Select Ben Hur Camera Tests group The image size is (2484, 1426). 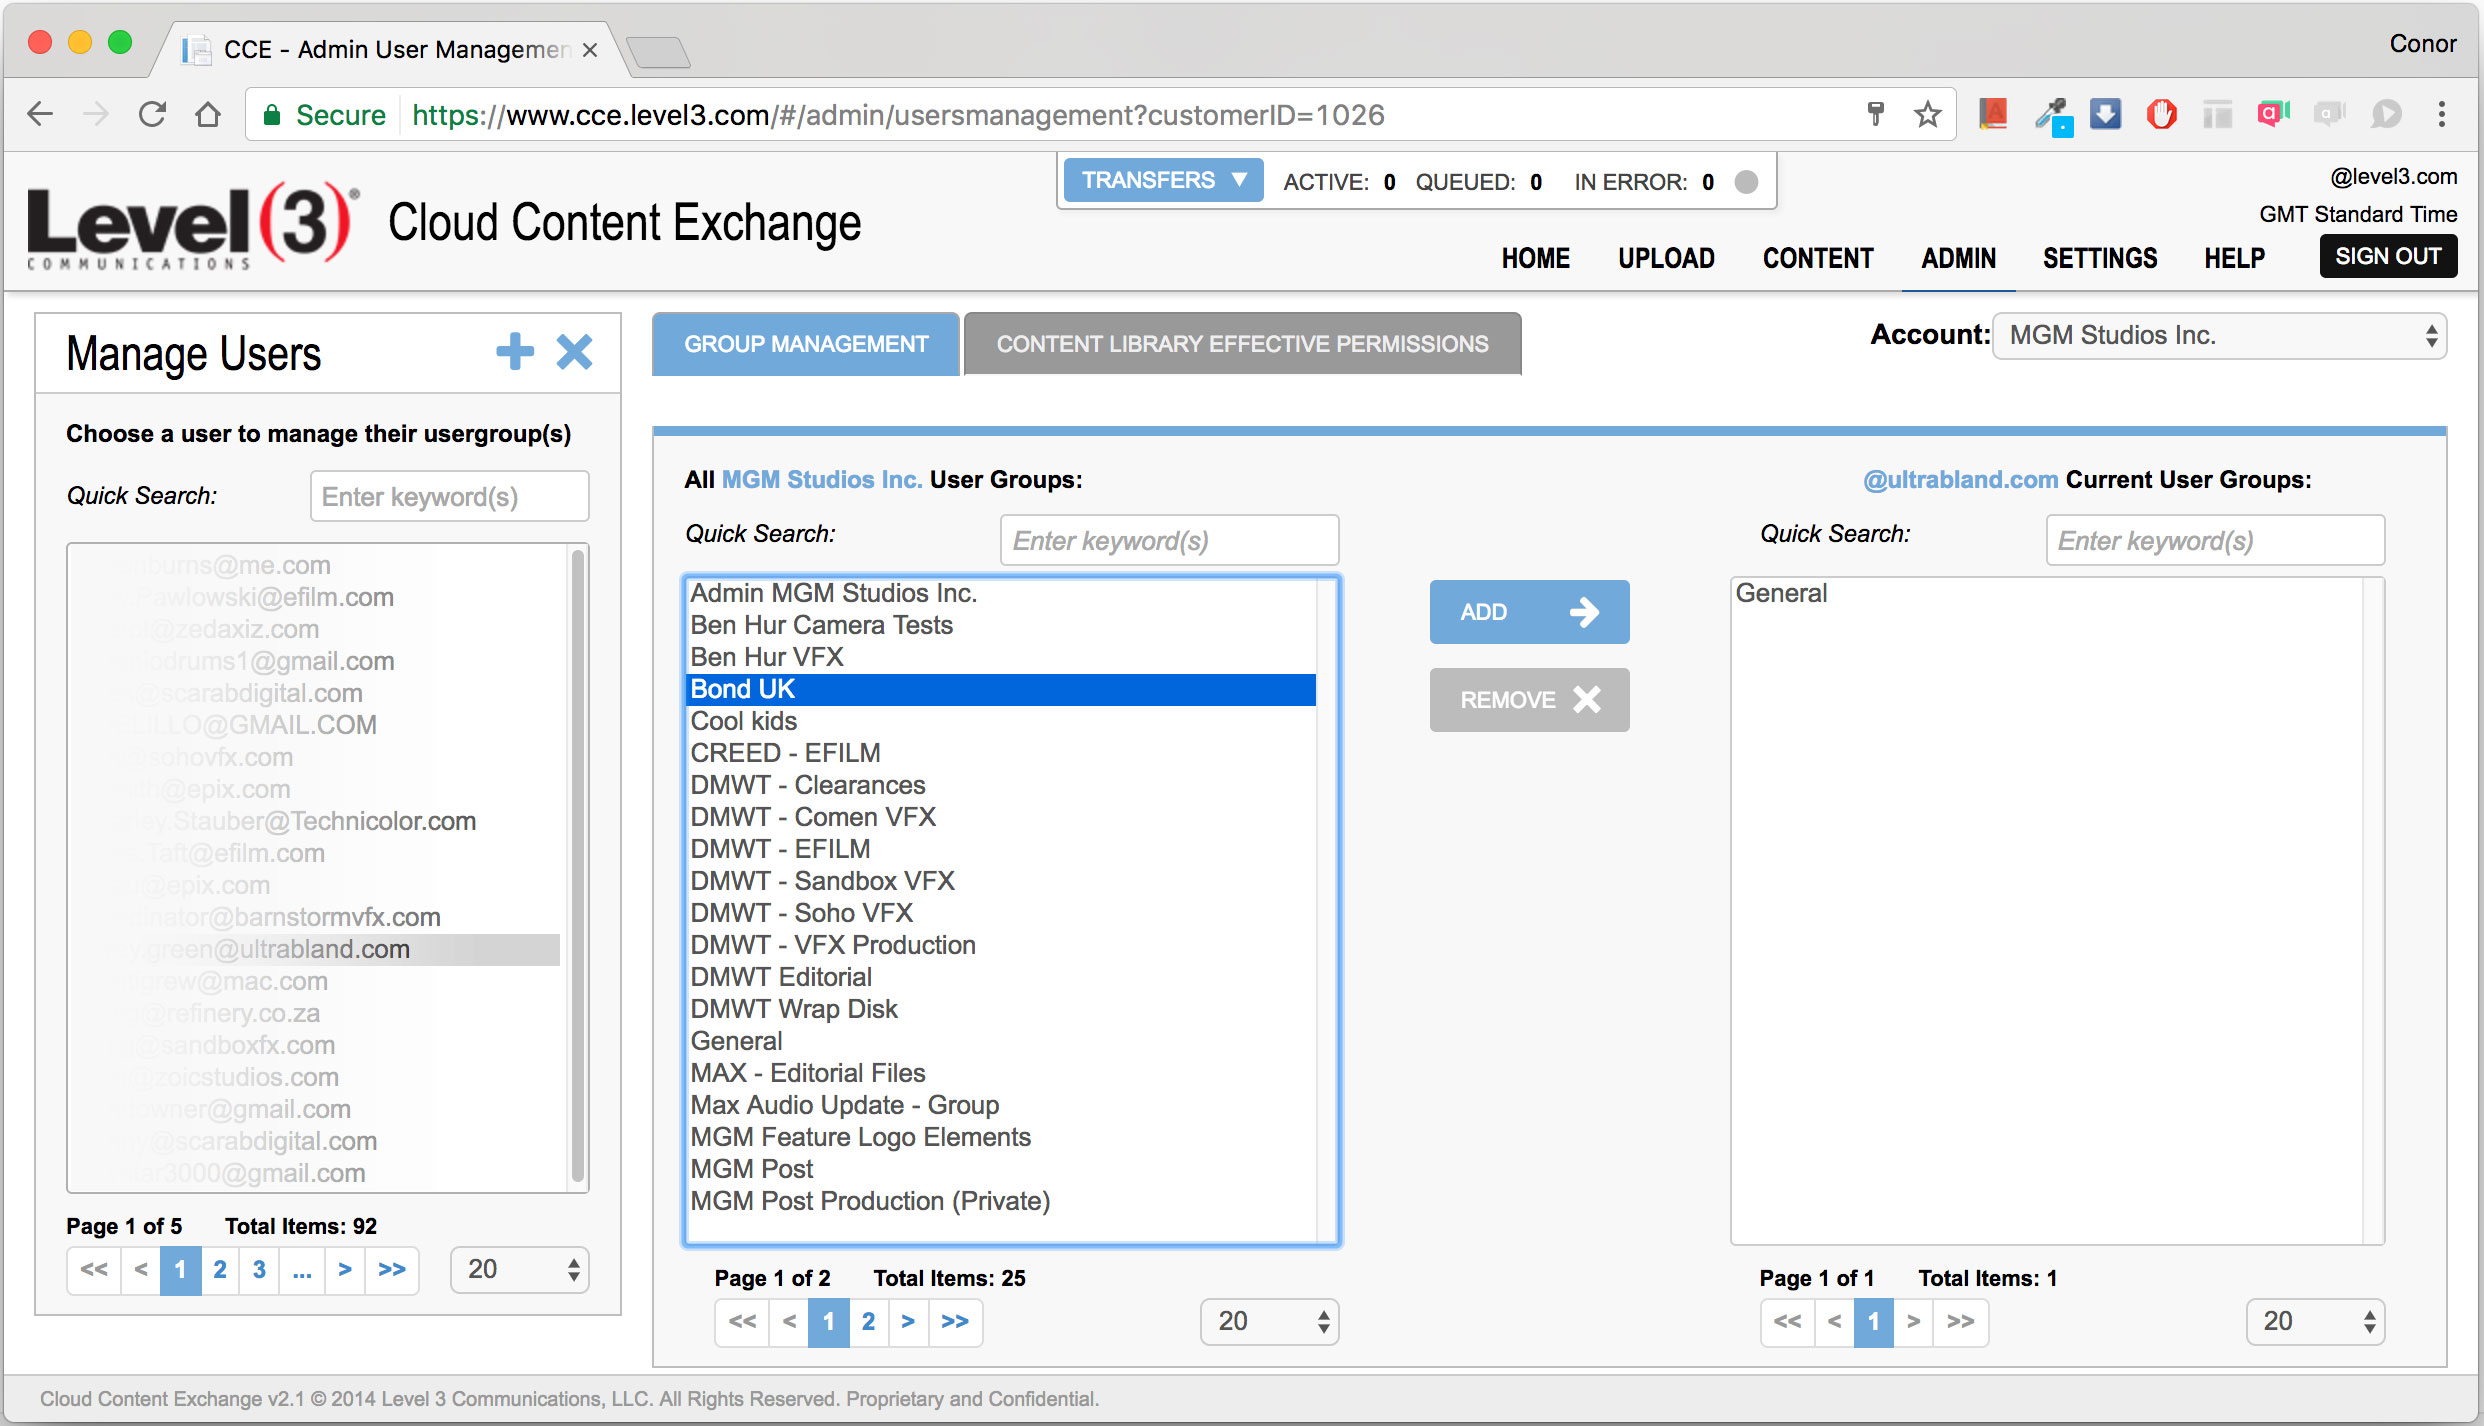pos(1002,625)
